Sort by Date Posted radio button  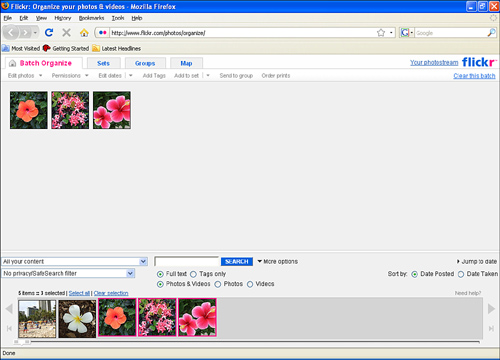(415, 274)
